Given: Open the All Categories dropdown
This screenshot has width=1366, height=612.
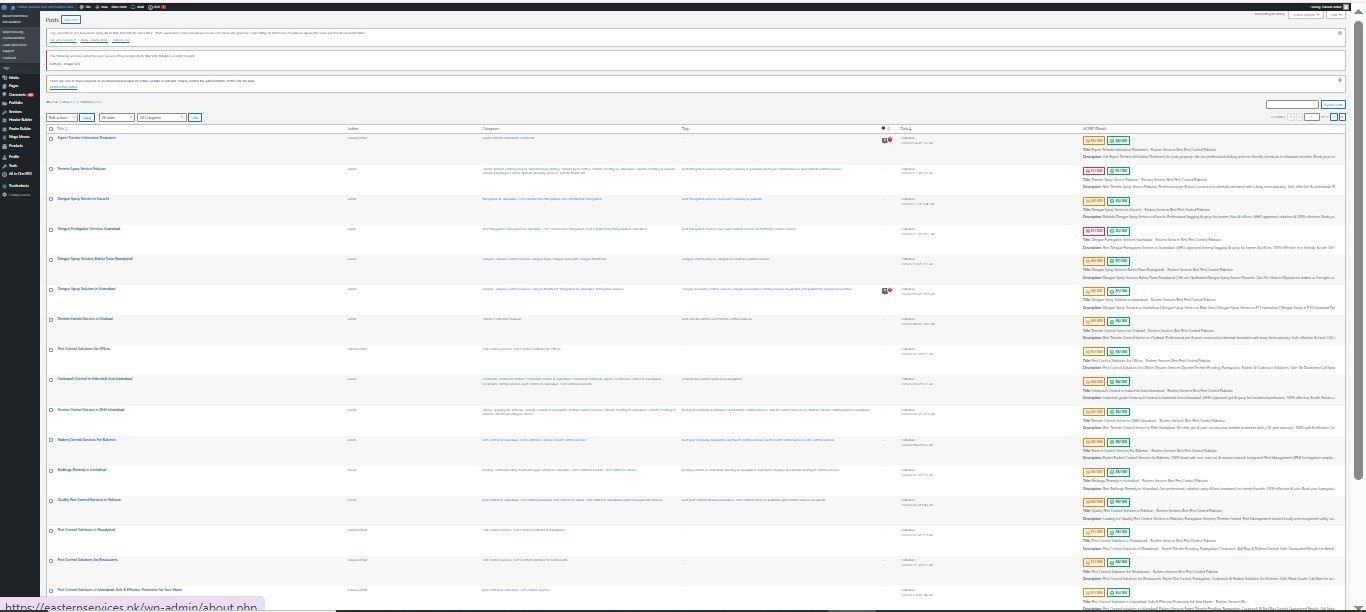Looking at the screenshot, I should click(x=161, y=118).
